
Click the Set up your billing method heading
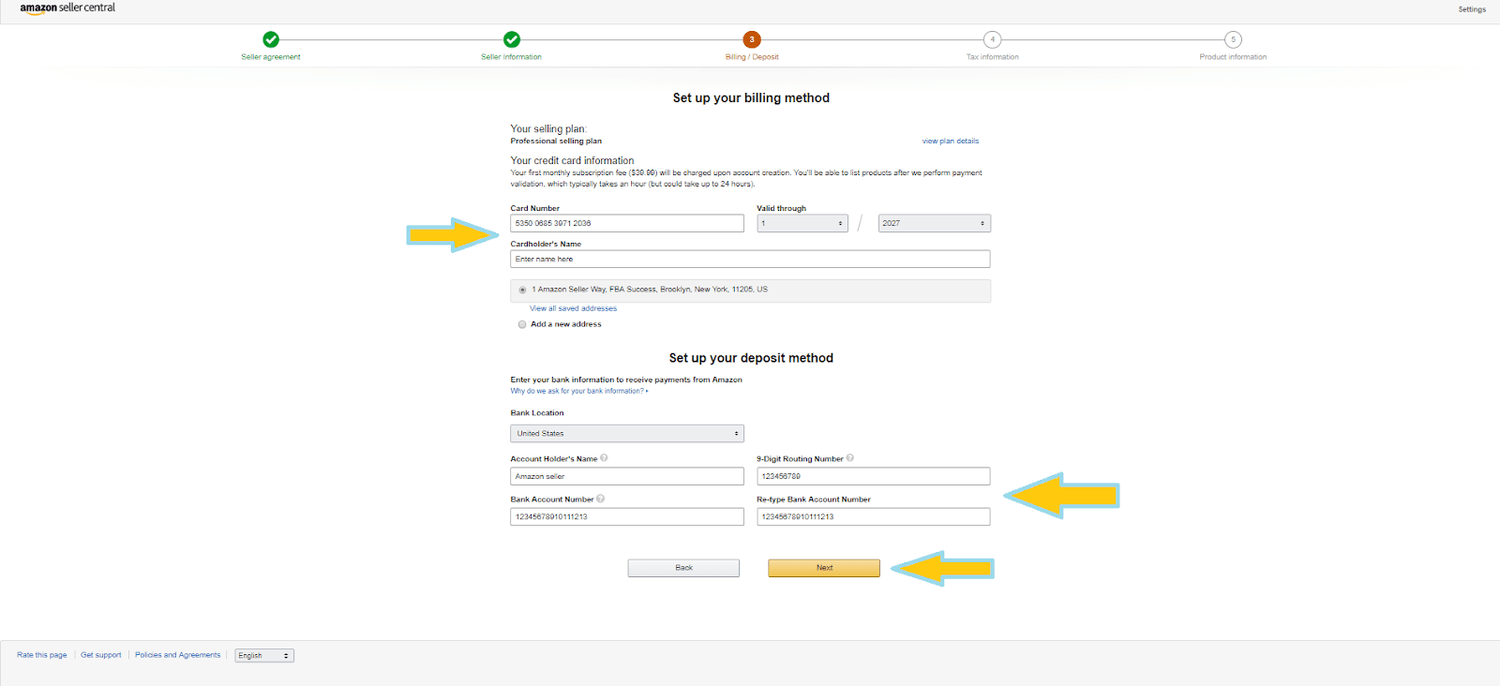point(751,98)
